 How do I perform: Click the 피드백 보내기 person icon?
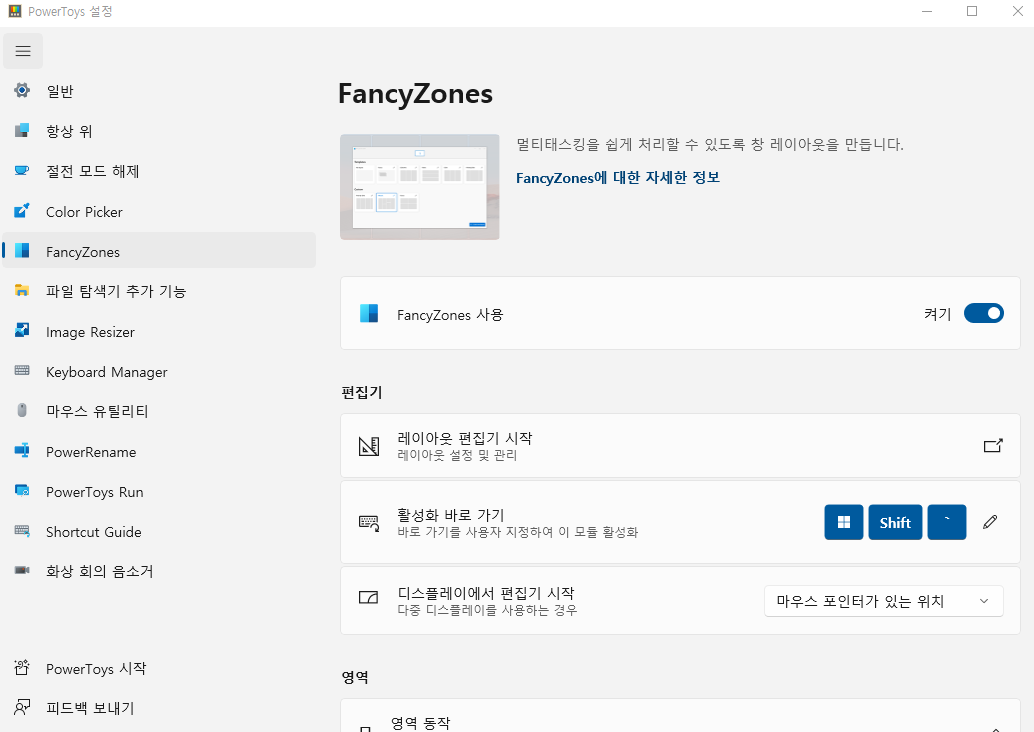[x=22, y=707]
